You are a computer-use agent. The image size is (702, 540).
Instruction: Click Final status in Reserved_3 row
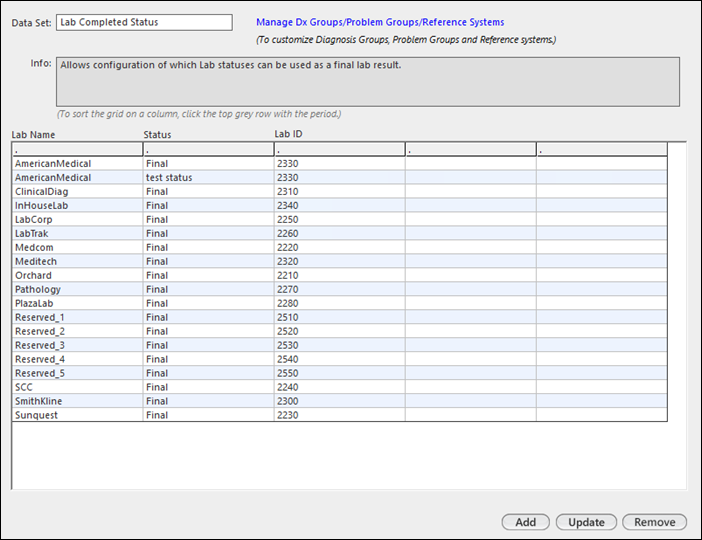[x=208, y=345]
